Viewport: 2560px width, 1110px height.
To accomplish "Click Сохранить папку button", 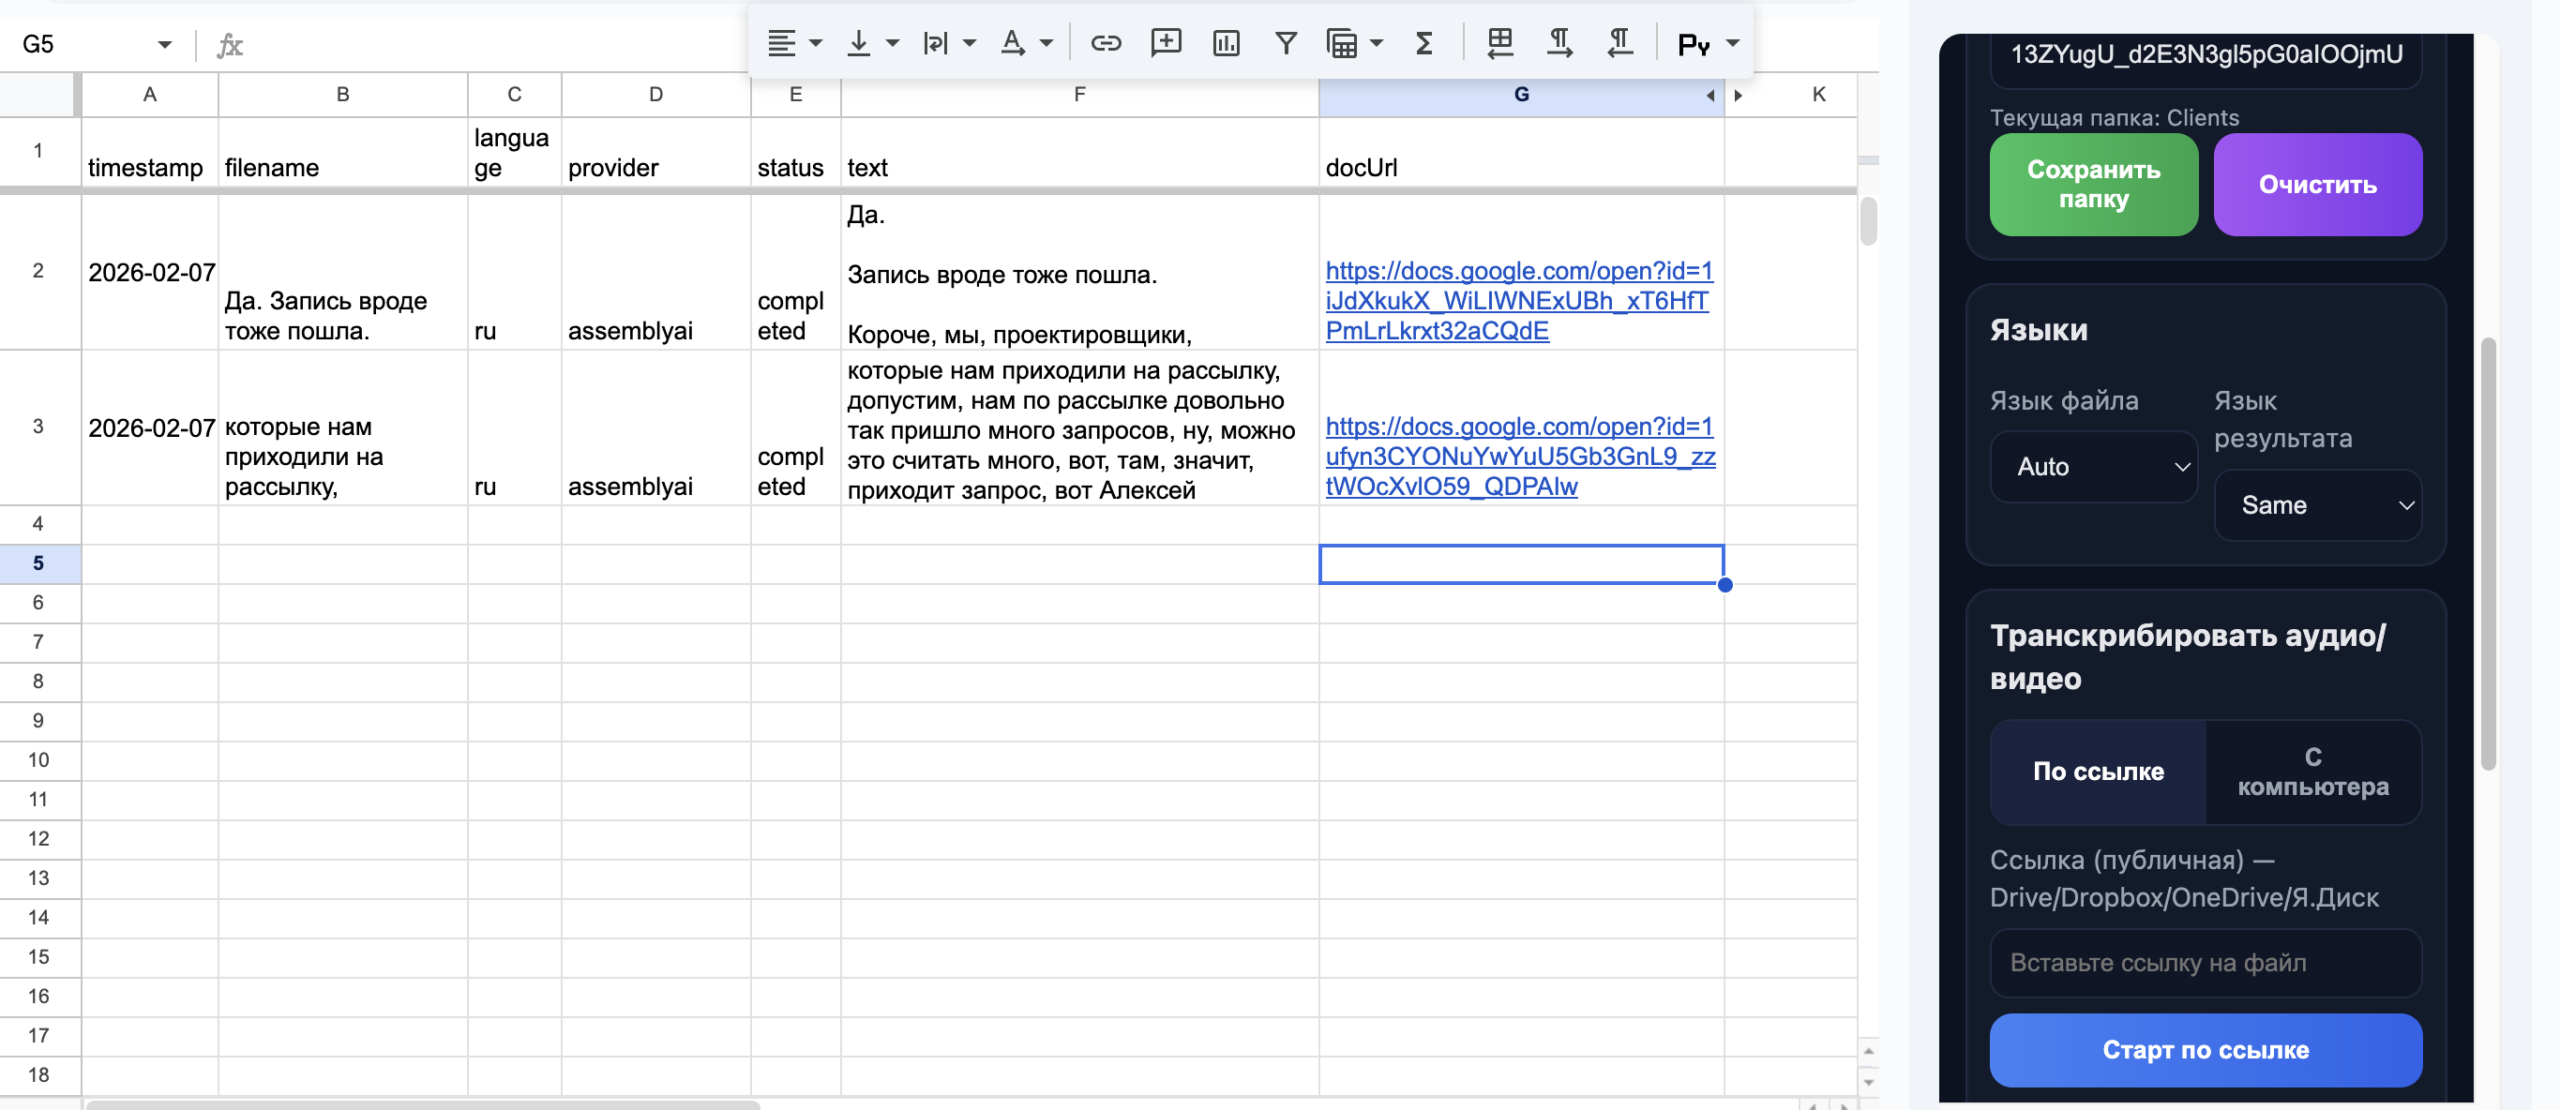I will (x=2094, y=184).
